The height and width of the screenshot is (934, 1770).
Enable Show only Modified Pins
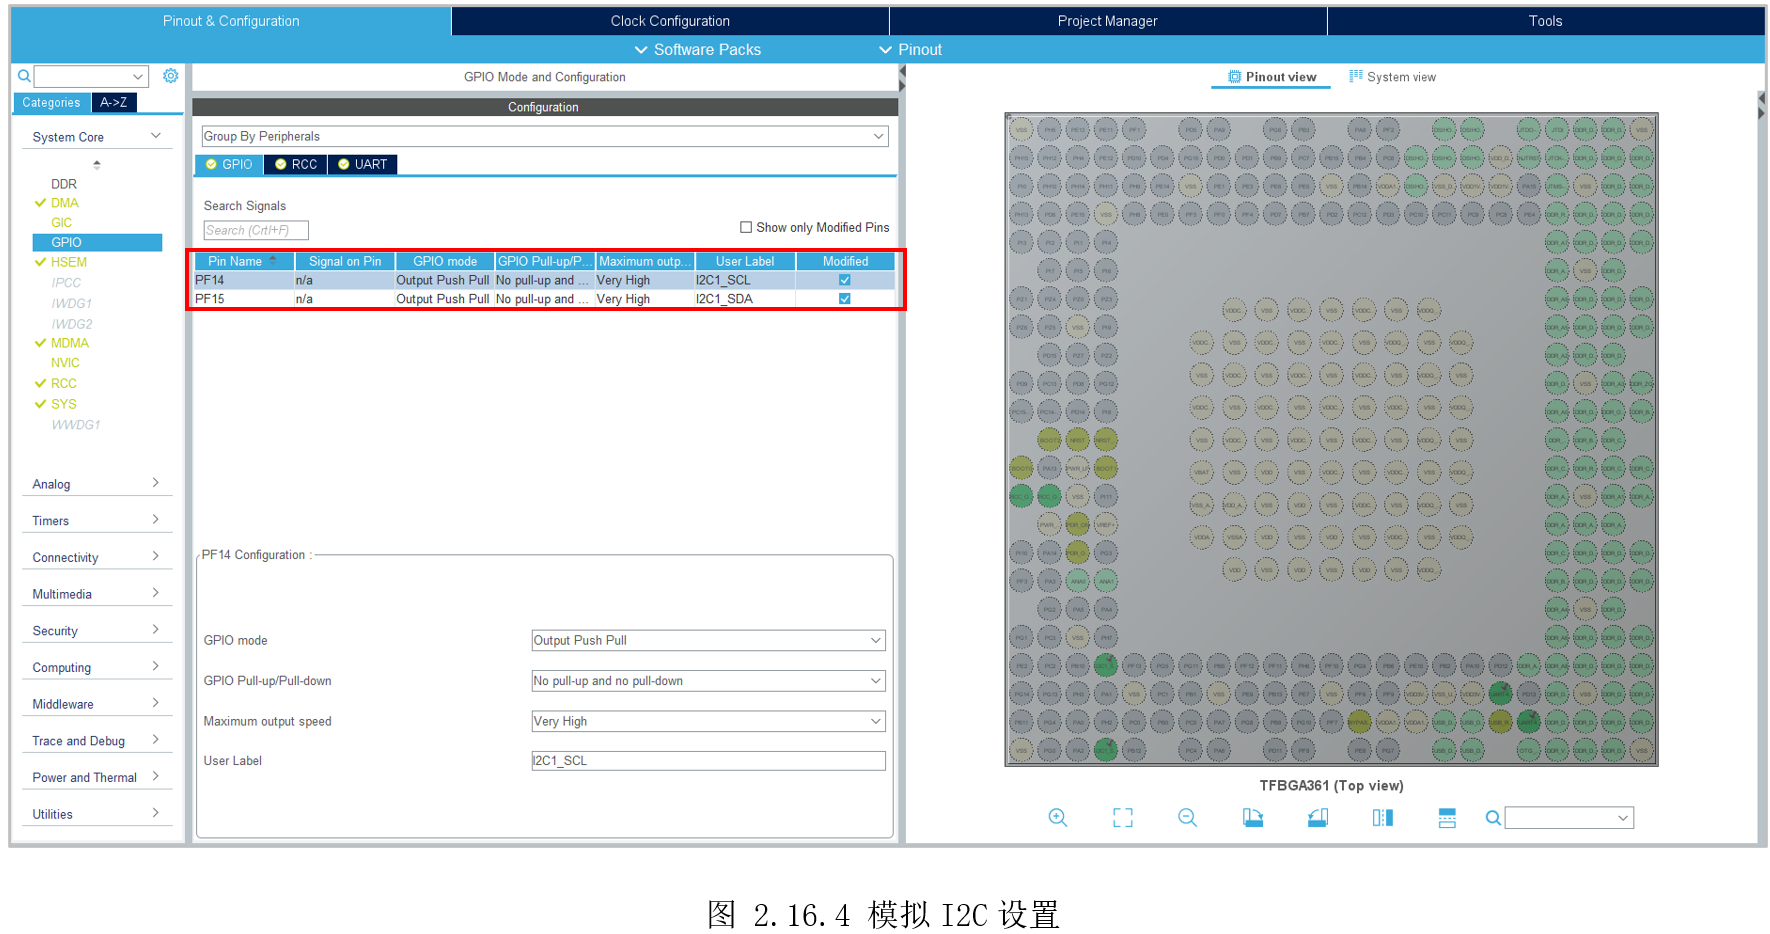click(x=746, y=227)
